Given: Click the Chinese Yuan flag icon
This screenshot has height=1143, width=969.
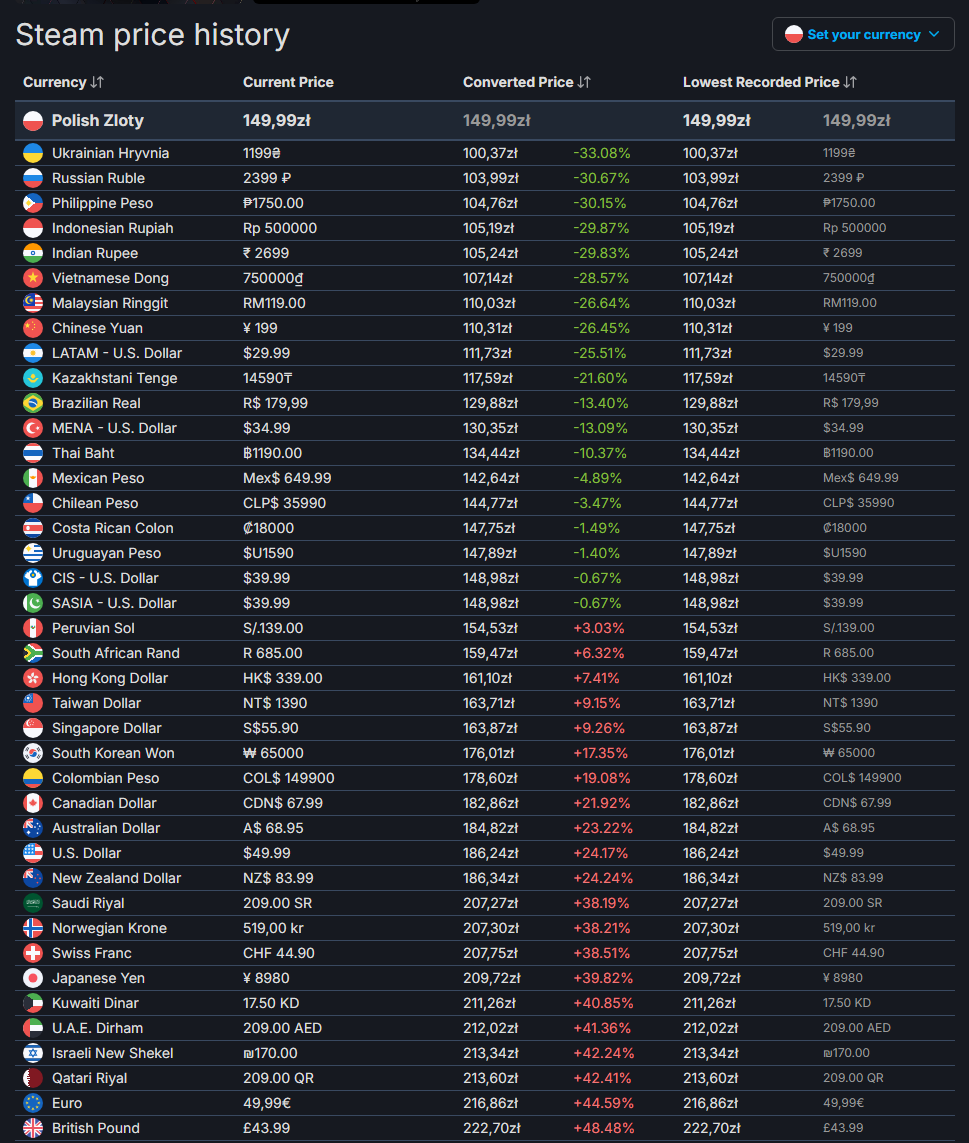Looking at the screenshot, I should 33,328.
